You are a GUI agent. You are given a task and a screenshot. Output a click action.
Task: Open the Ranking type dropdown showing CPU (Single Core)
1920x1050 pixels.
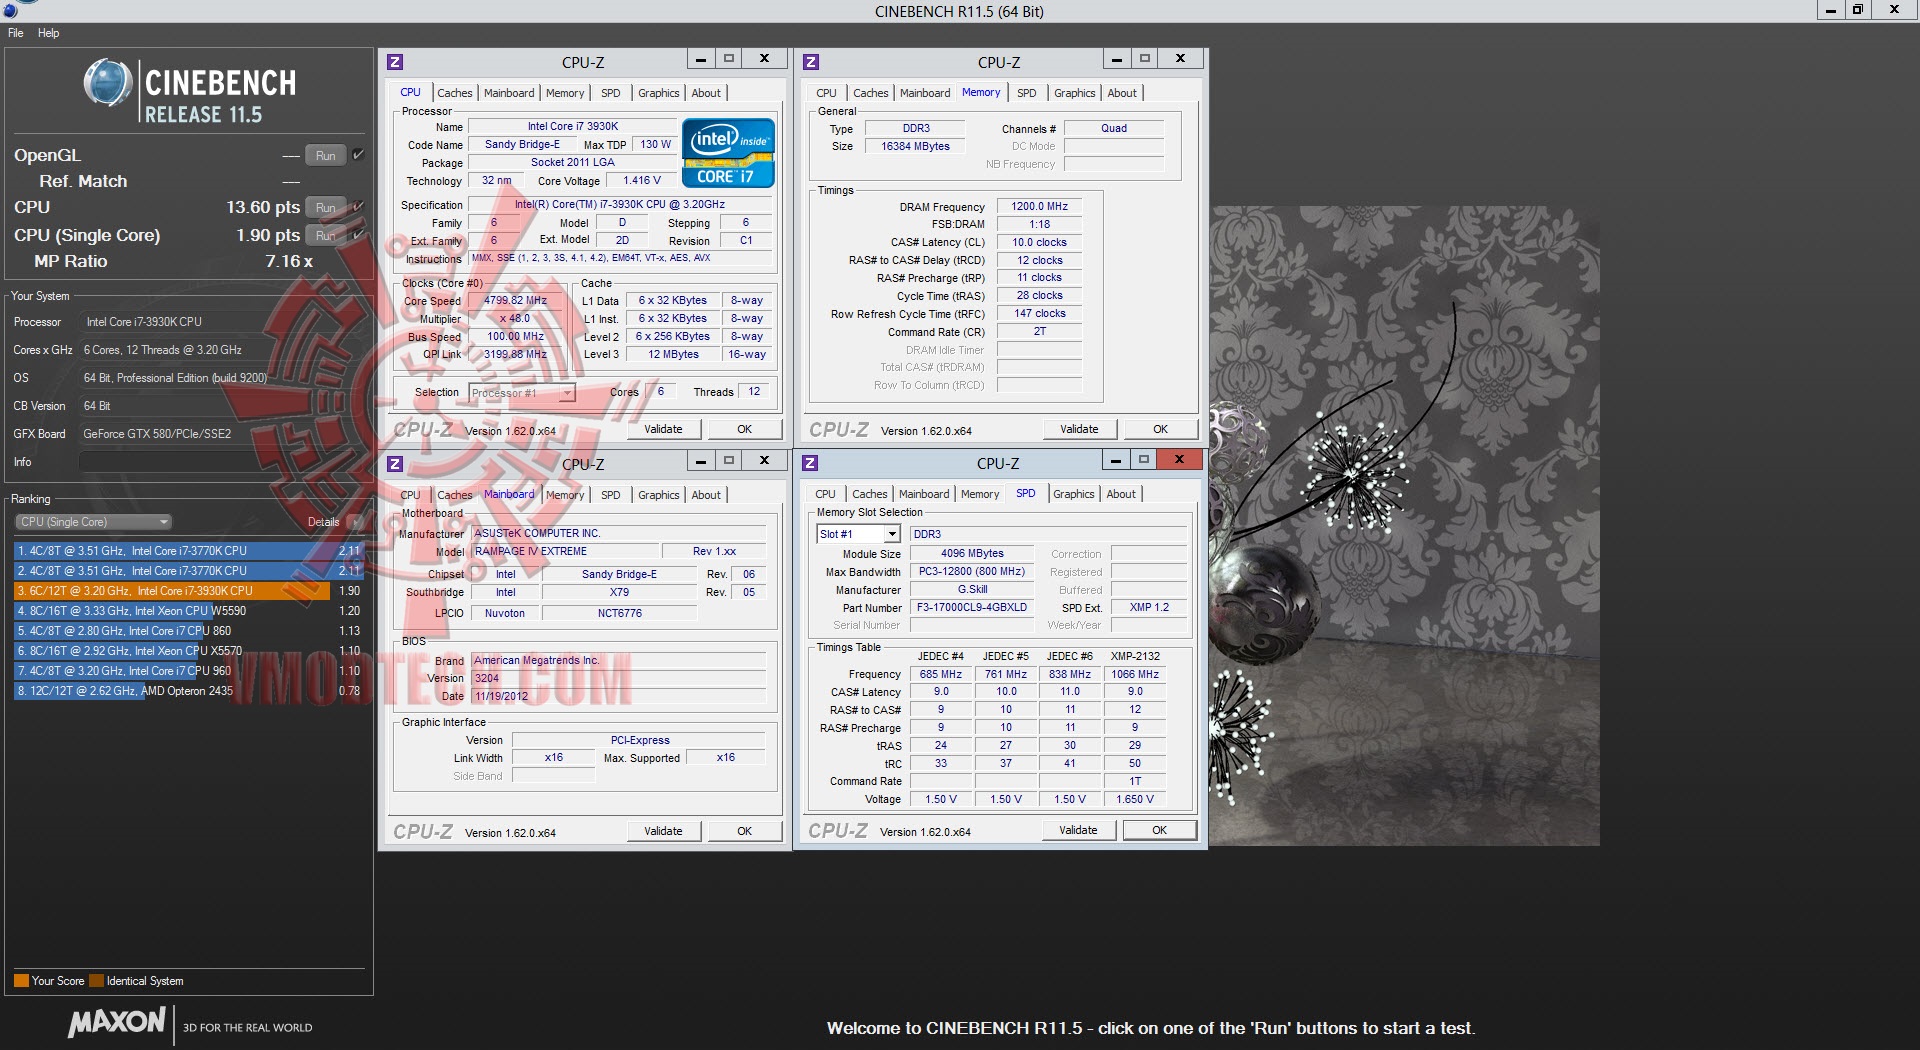[93, 522]
